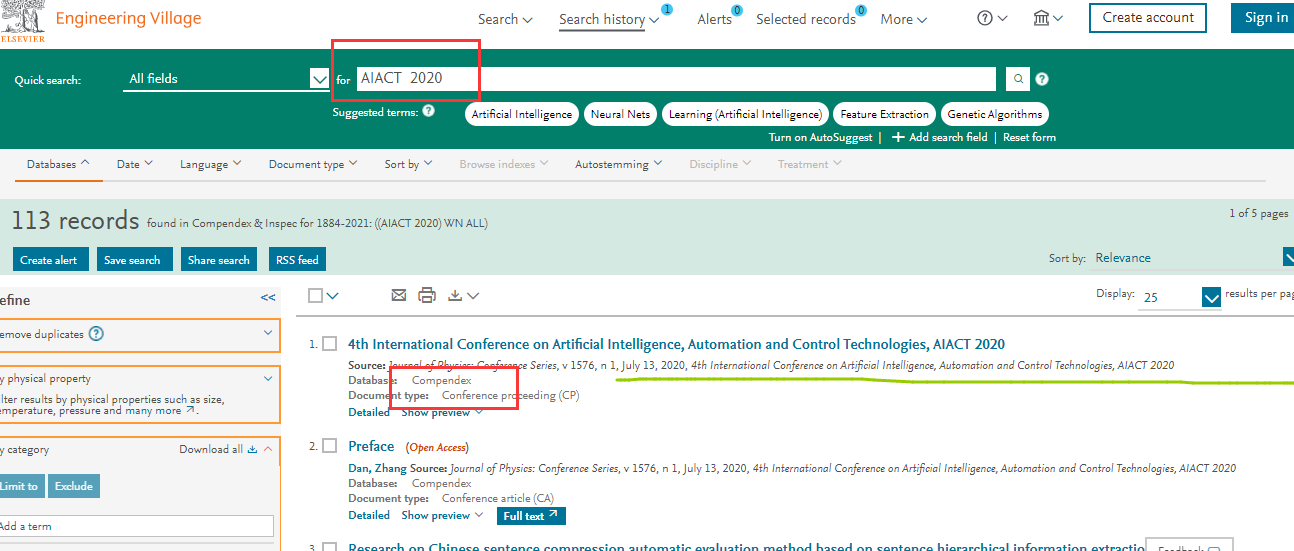Open the Language filter dropdown

coord(210,164)
